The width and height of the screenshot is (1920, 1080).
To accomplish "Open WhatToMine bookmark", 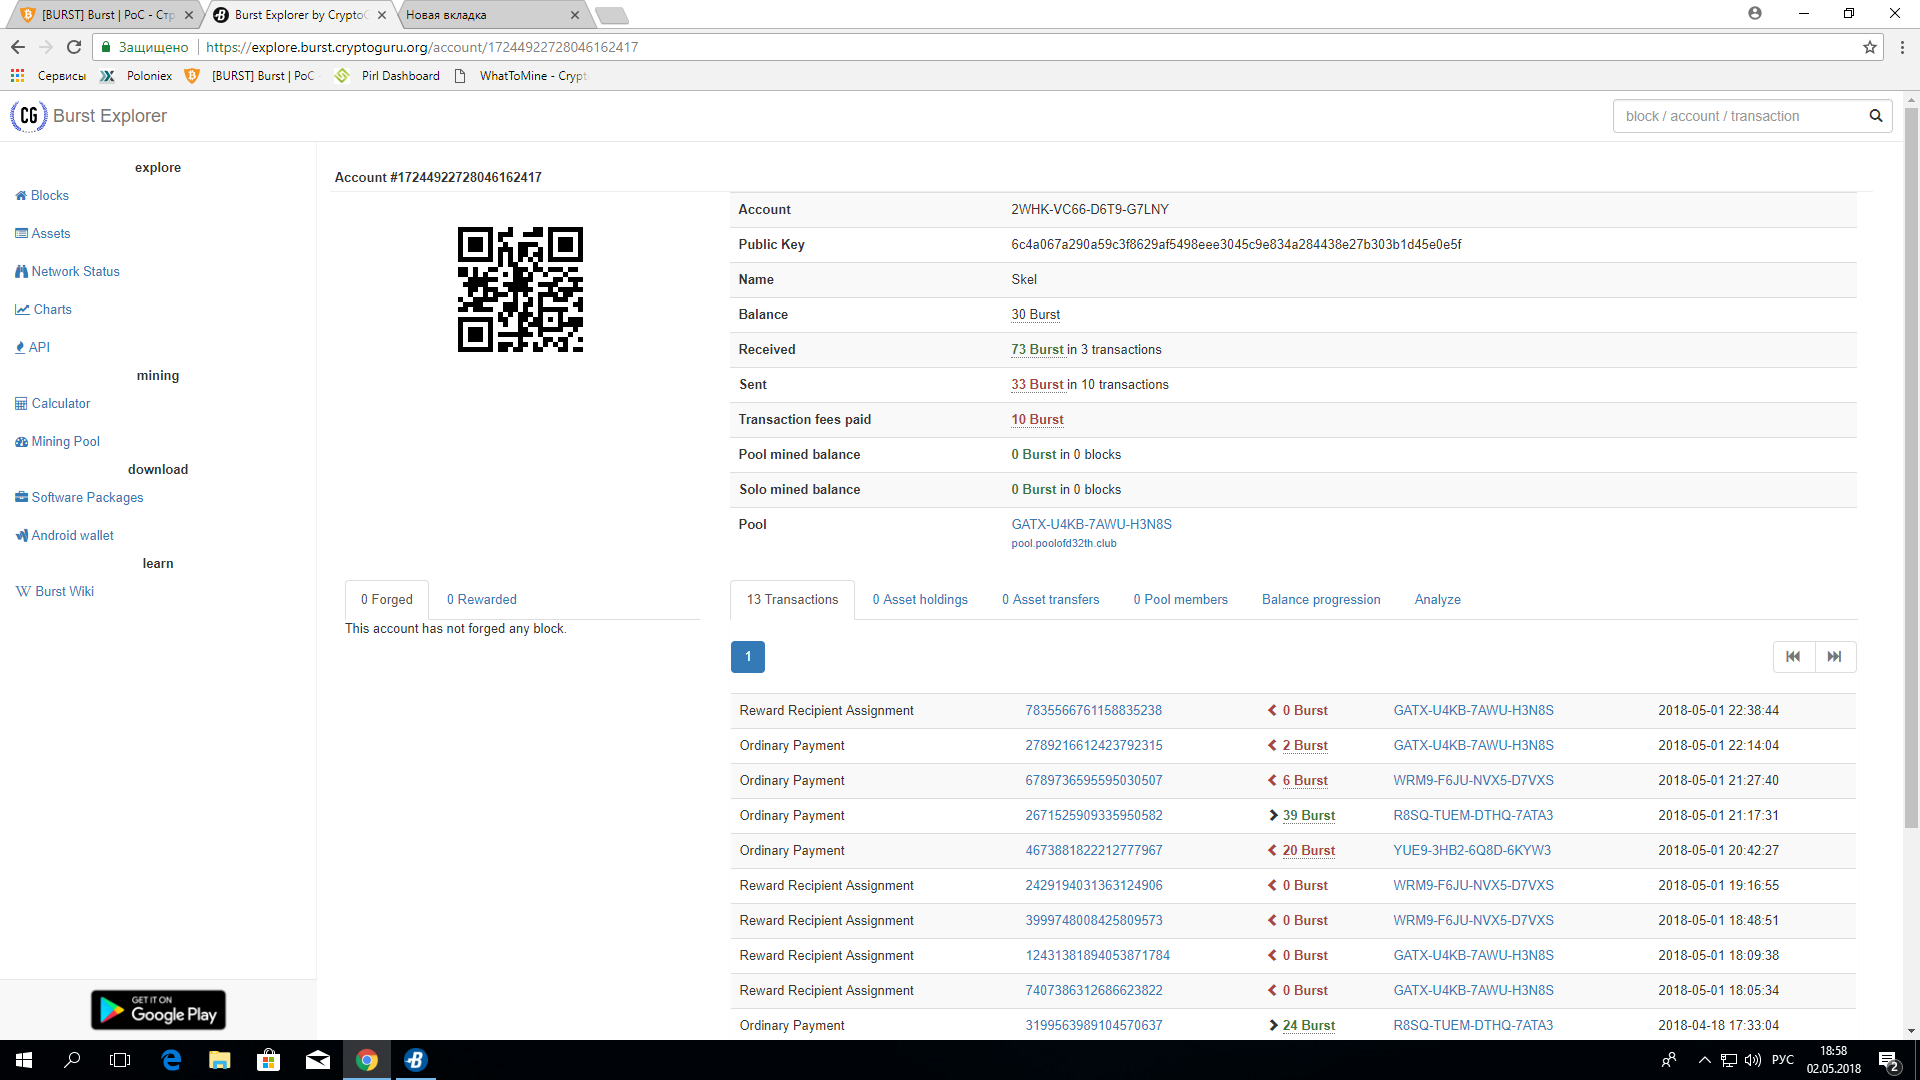I will (520, 76).
